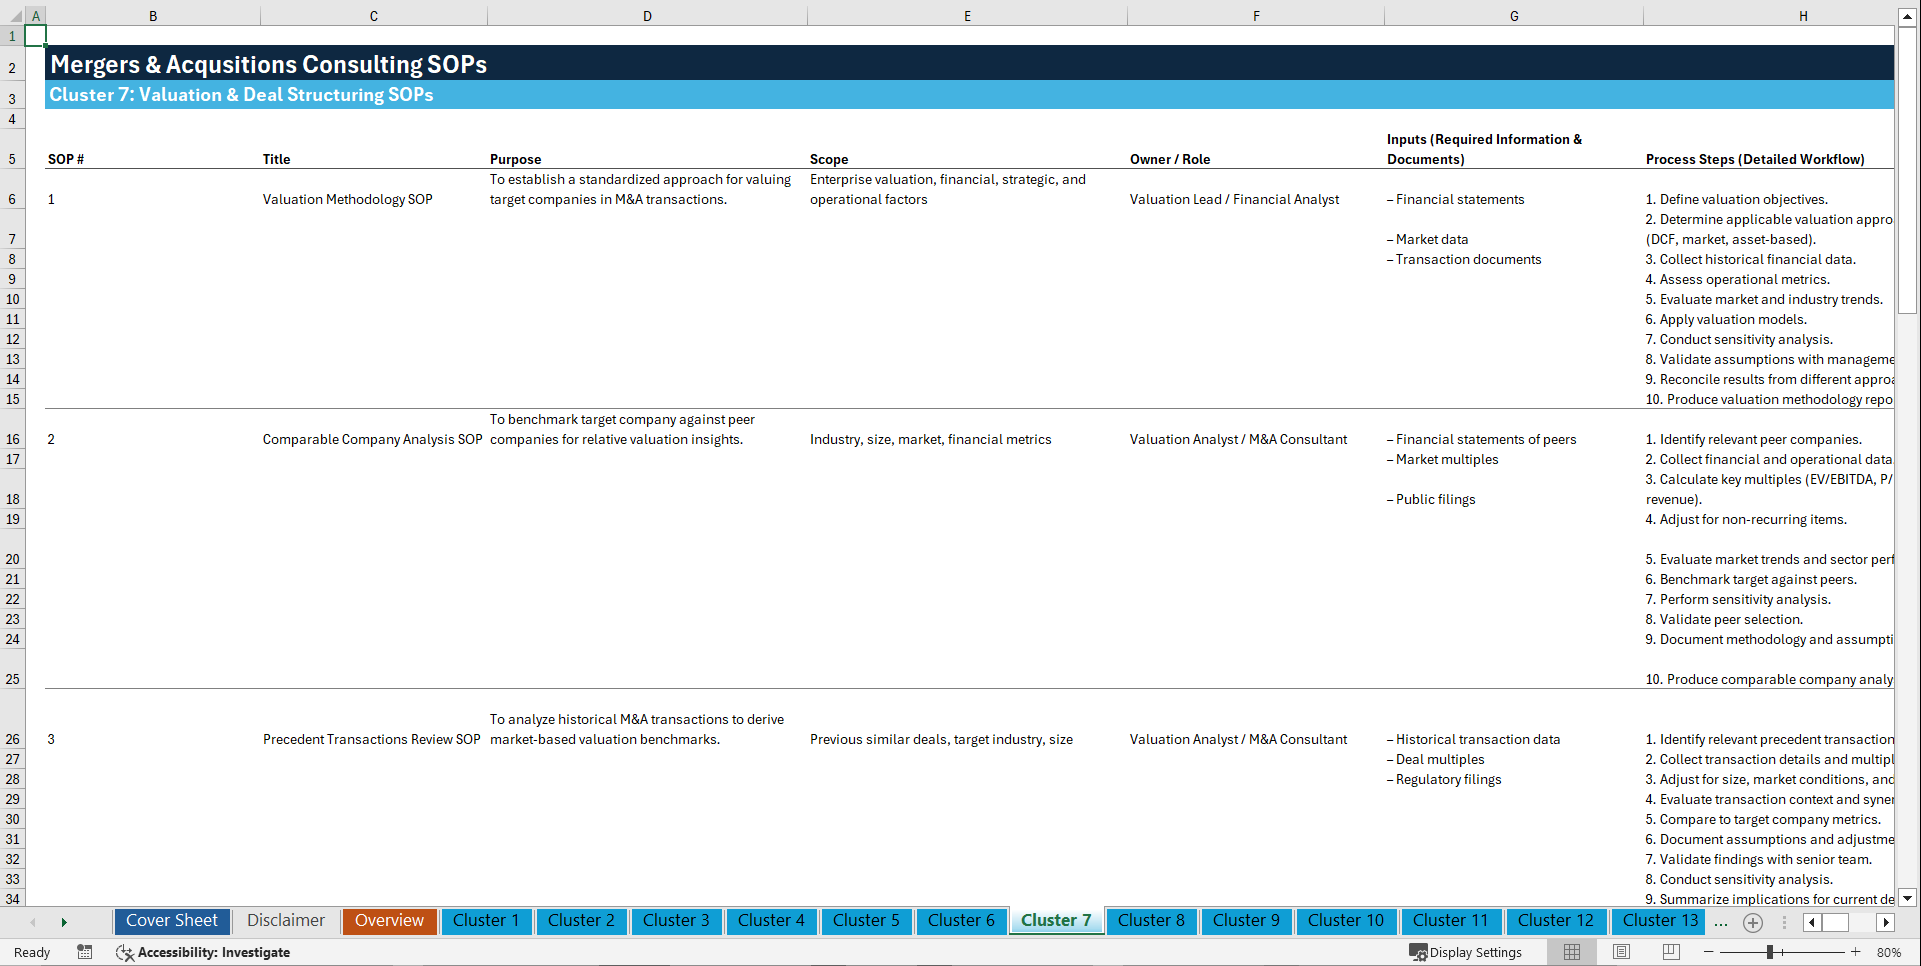Click the ellipsis to list more sheets

click(1721, 923)
